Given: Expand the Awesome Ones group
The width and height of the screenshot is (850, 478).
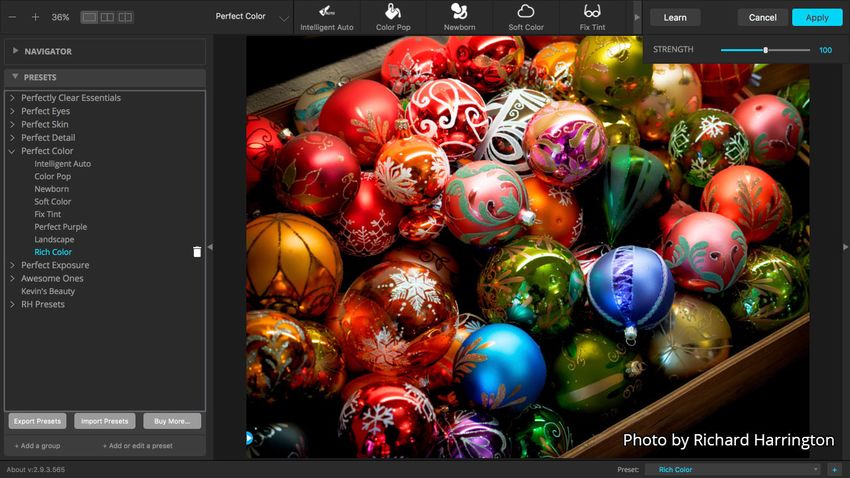Looking at the screenshot, I should (x=12, y=279).
